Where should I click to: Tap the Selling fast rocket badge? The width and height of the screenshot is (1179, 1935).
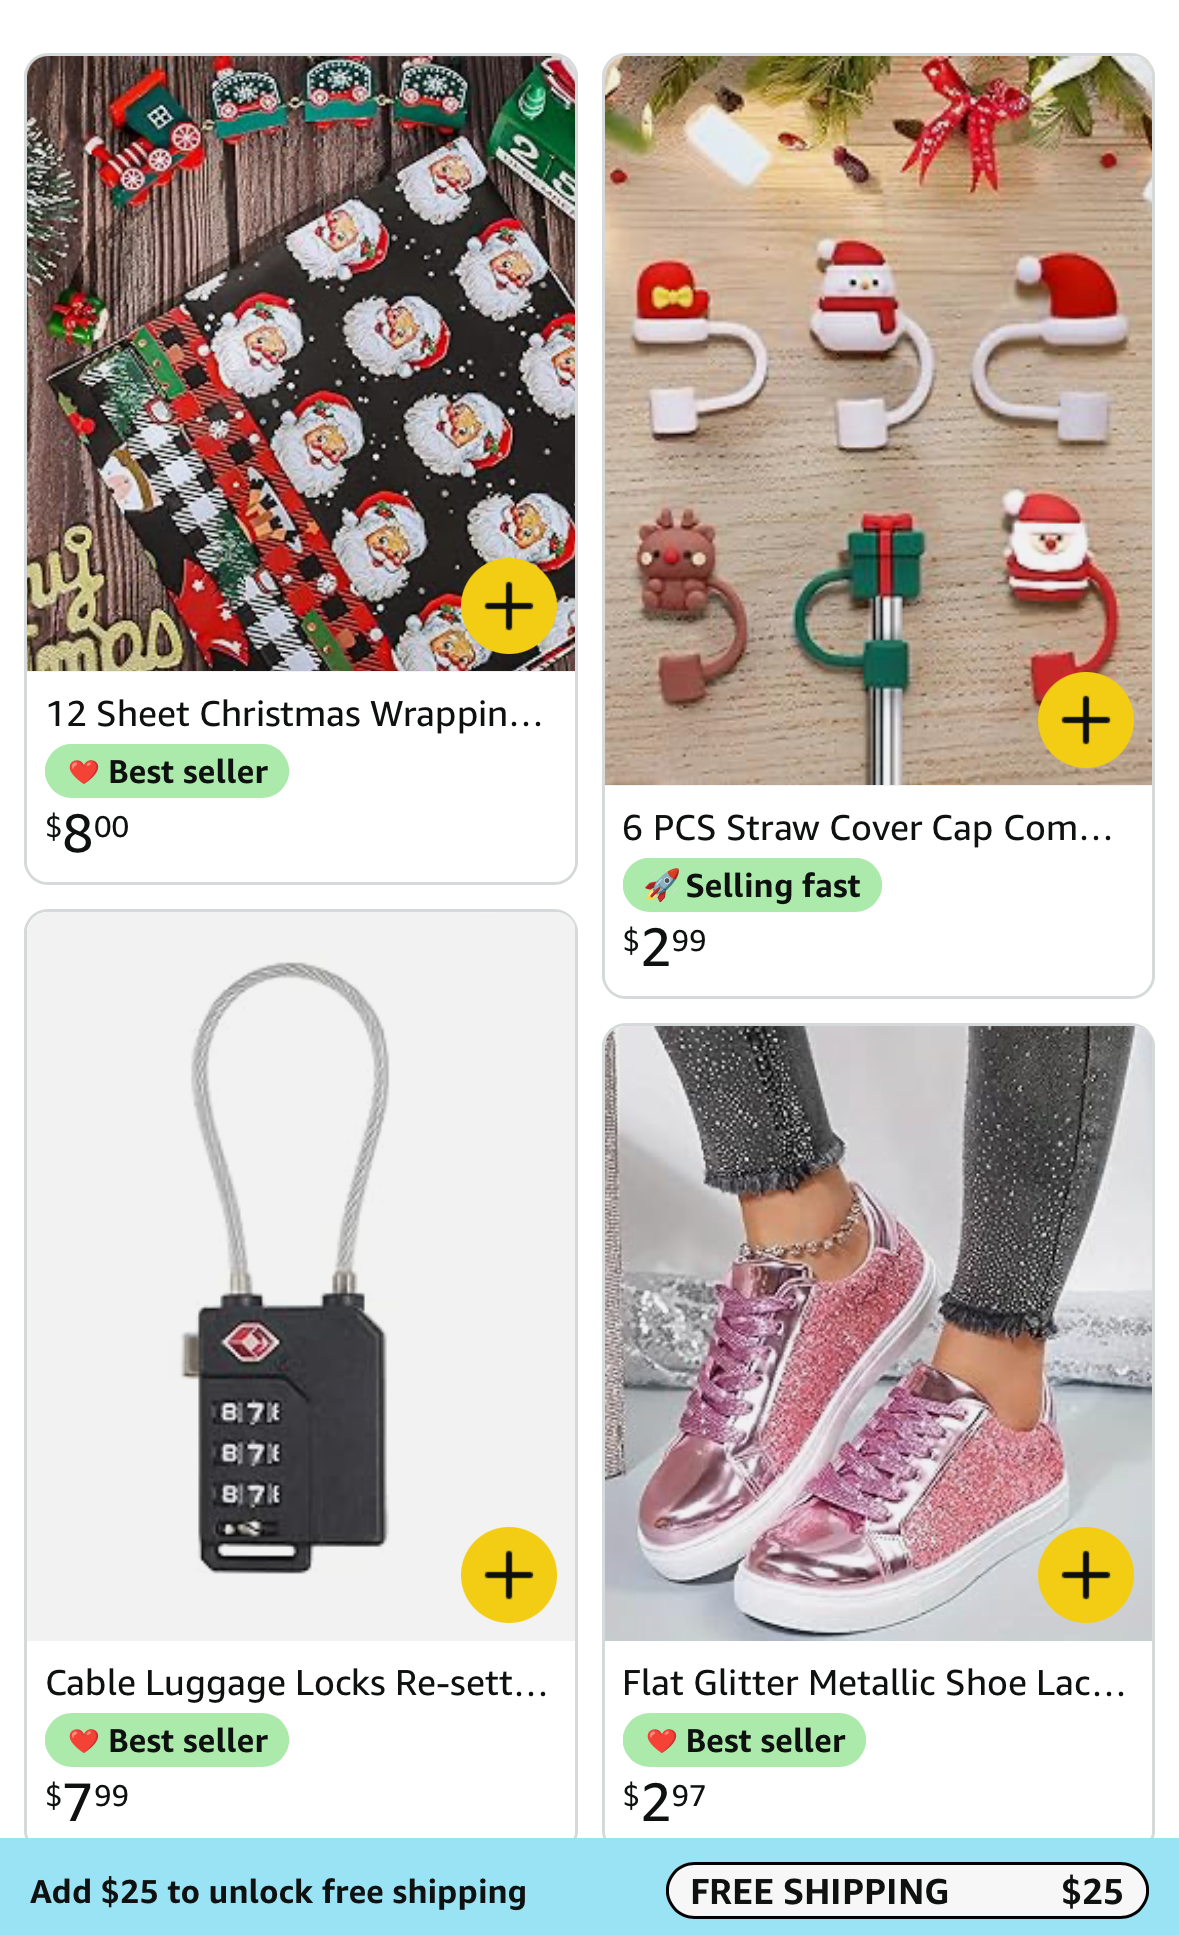click(752, 885)
